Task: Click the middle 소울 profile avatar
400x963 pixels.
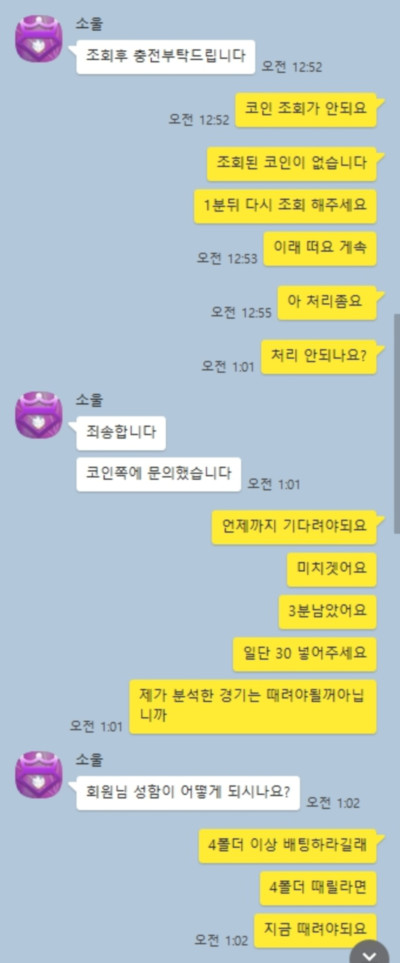Action: (38, 415)
